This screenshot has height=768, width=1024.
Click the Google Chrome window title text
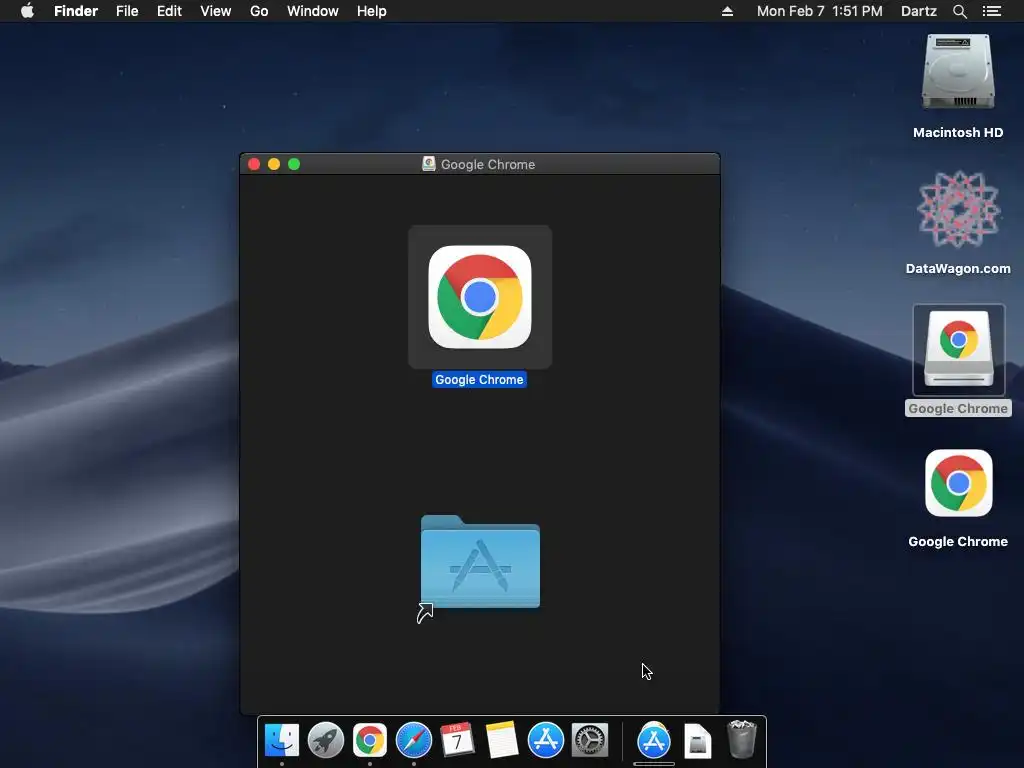[488, 165]
